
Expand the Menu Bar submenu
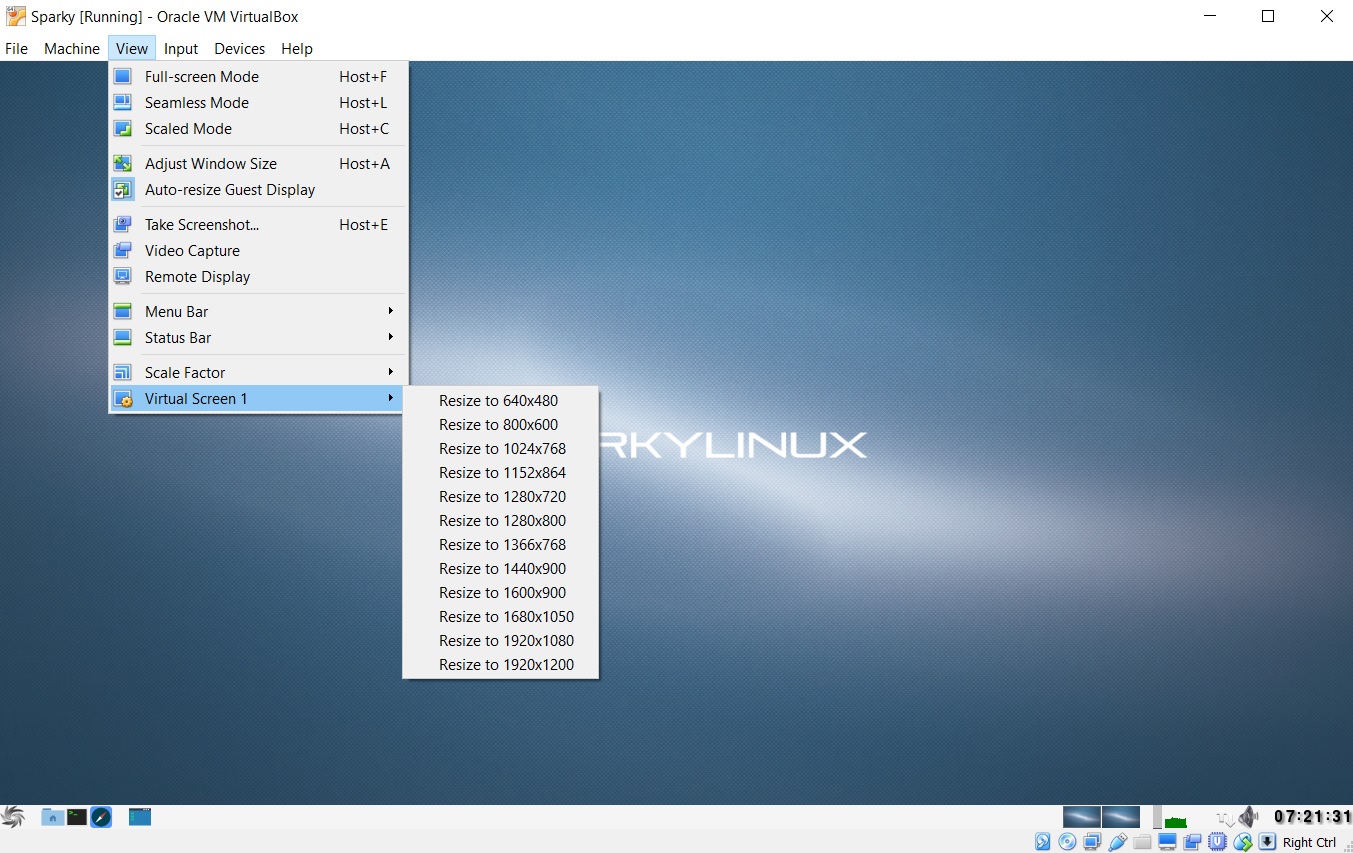point(258,312)
